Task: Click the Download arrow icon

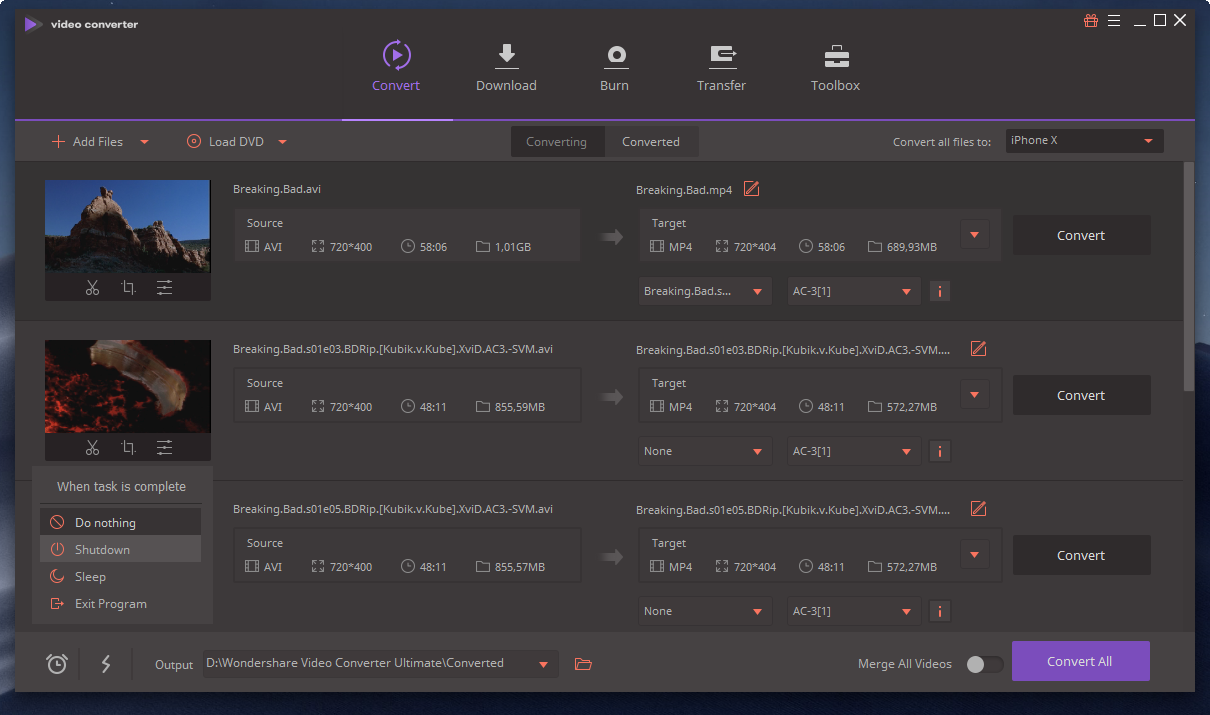Action: 506,54
